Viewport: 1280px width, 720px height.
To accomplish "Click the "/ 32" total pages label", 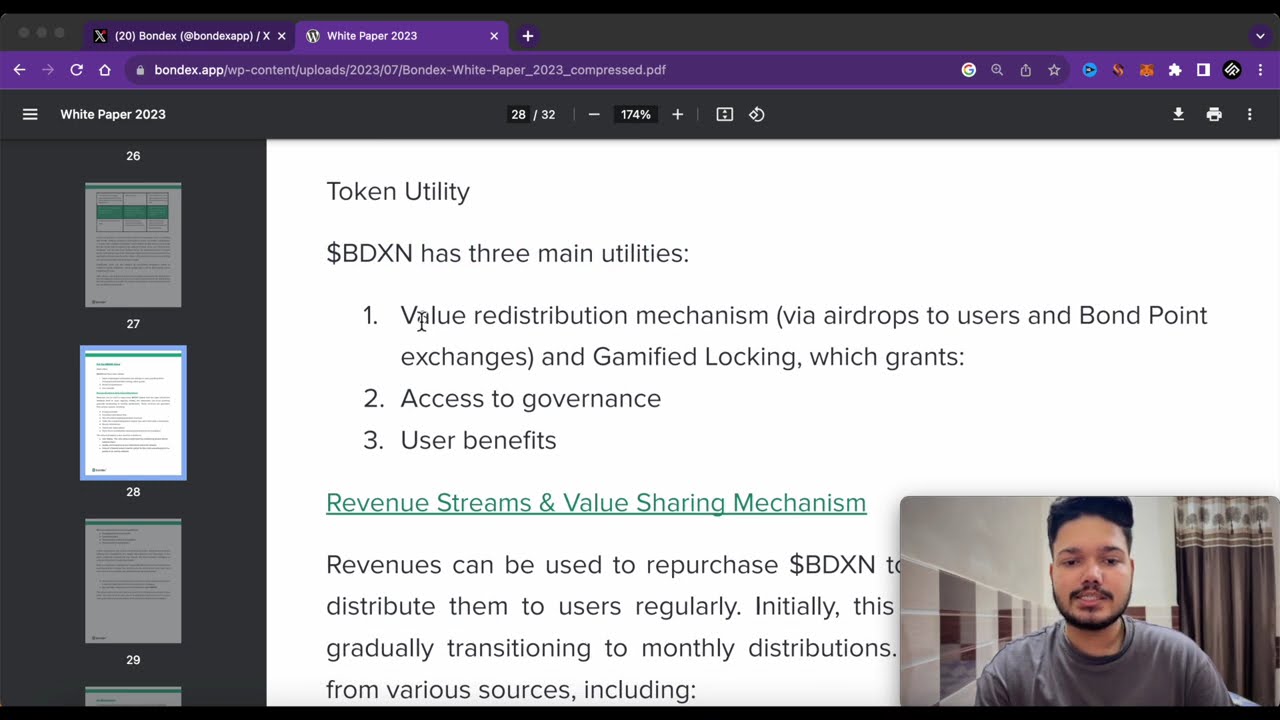I will click(545, 114).
